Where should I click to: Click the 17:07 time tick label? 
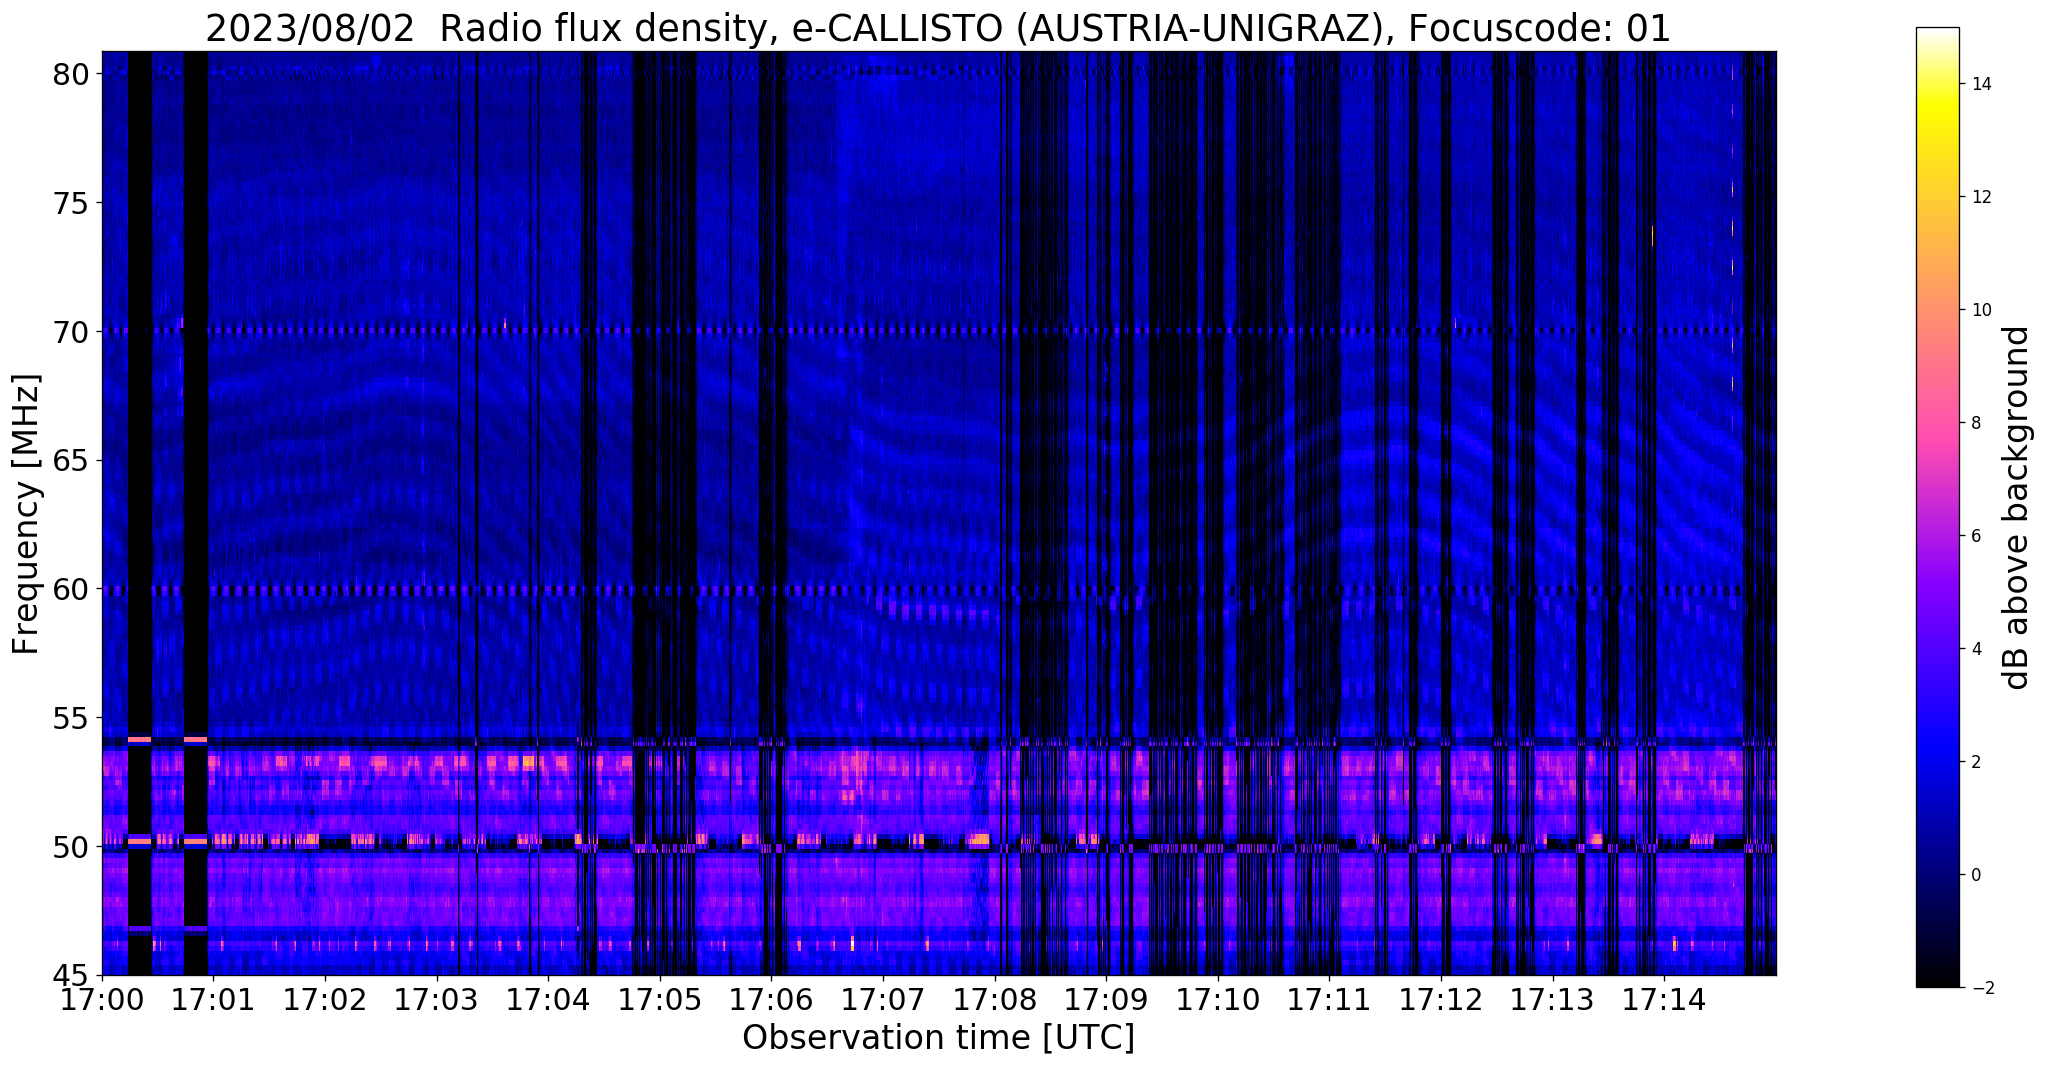click(x=883, y=999)
